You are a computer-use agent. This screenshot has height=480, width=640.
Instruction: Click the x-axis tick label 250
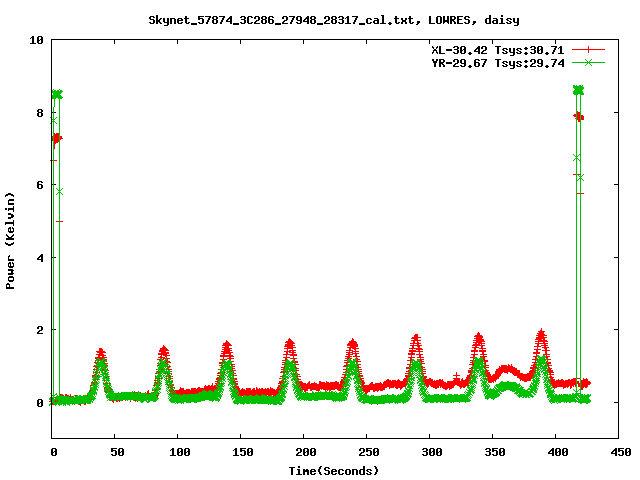[369, 452]
